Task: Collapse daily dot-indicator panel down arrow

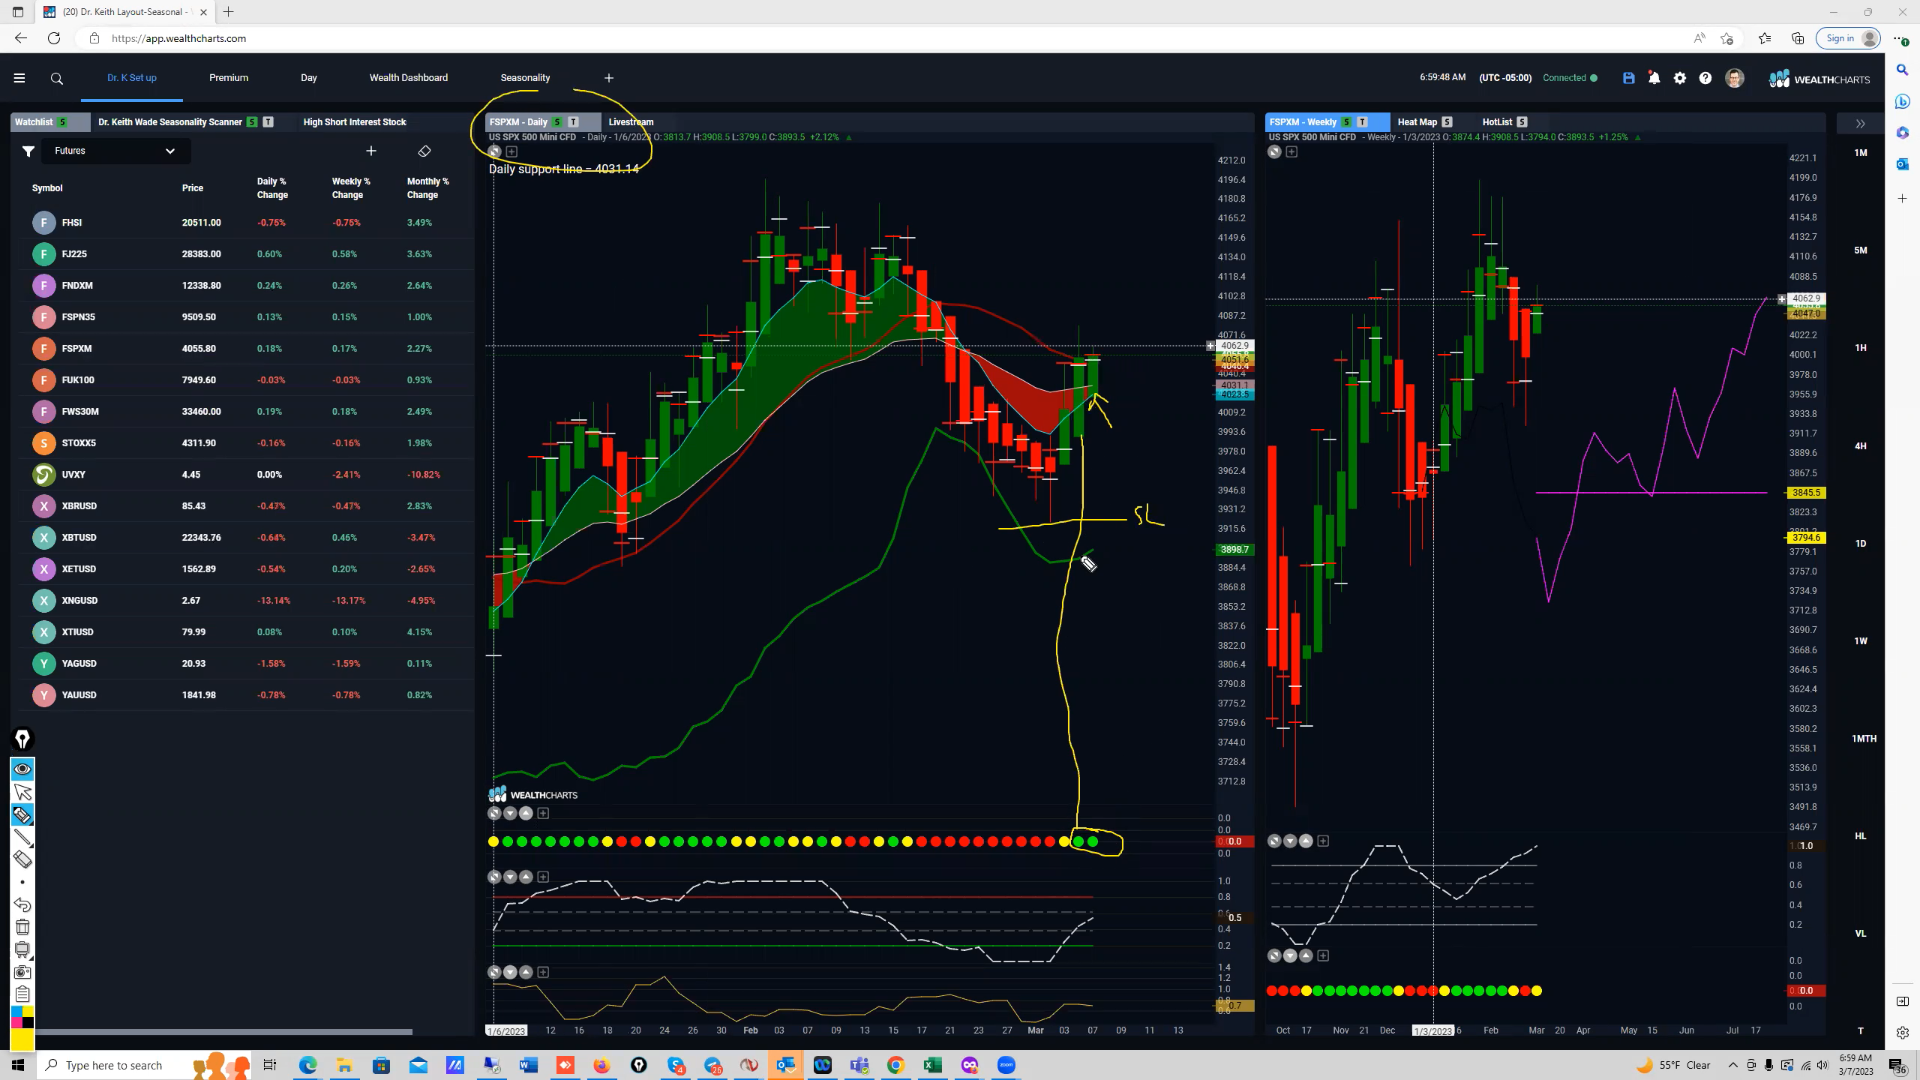Action: [510, 814]
